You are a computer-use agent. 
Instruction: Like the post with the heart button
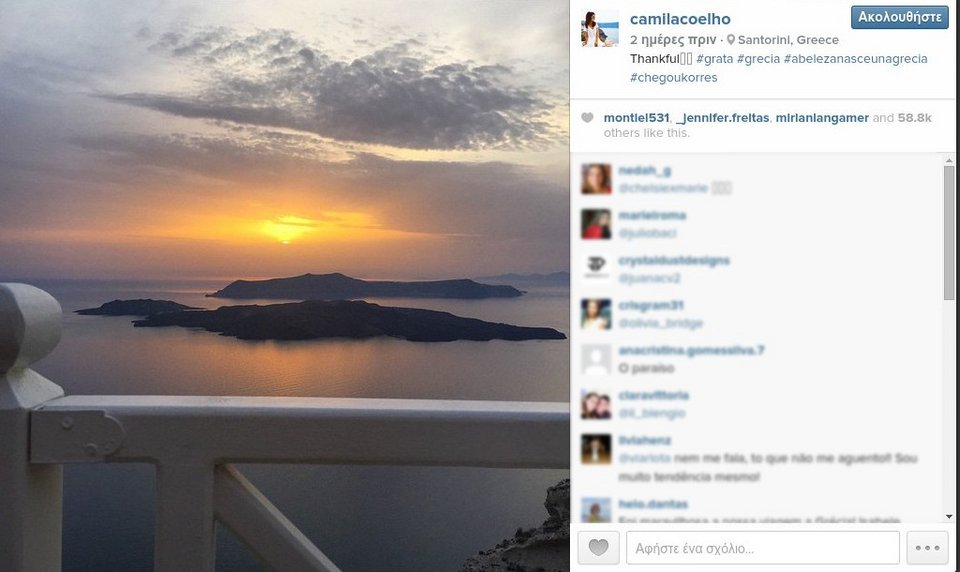pyautogui.click(x=598, y=547)
